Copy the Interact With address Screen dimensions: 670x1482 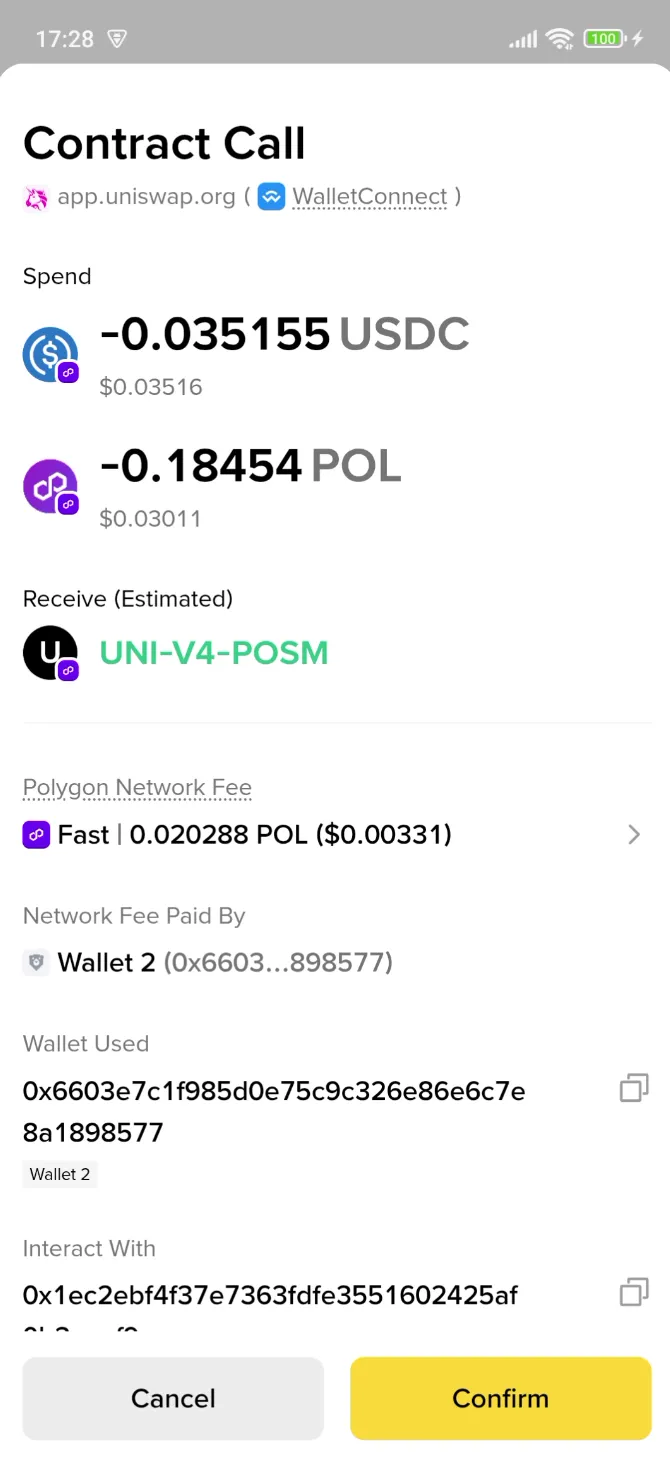[x=632, y=1292]
